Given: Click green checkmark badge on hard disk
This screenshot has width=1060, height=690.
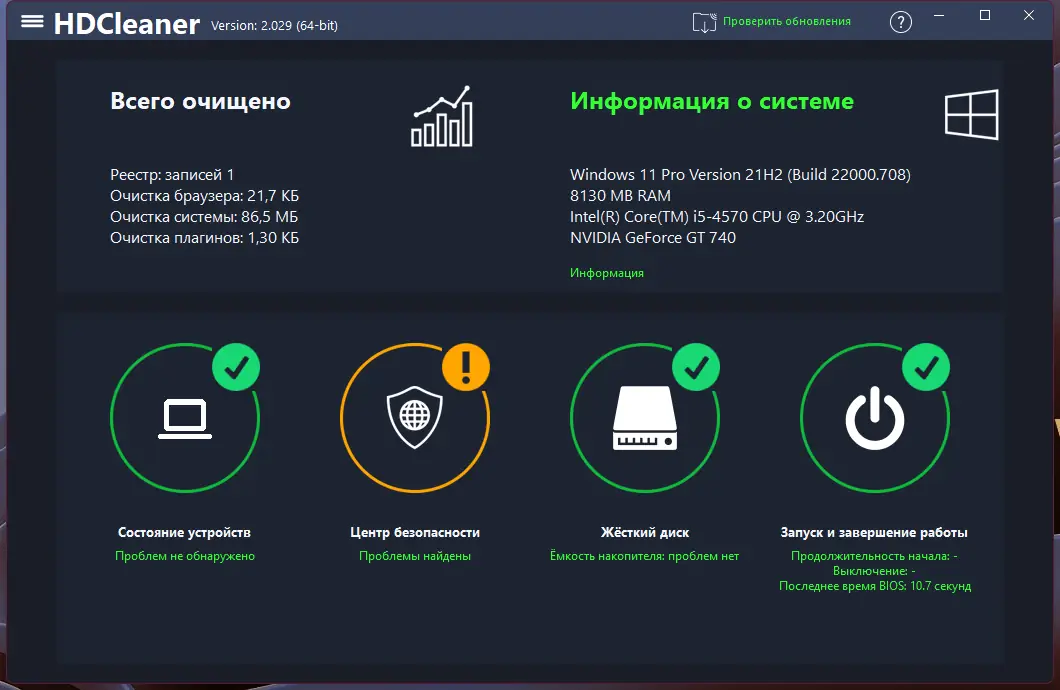Looking at the screenshot, I should [x=696, y=367].
